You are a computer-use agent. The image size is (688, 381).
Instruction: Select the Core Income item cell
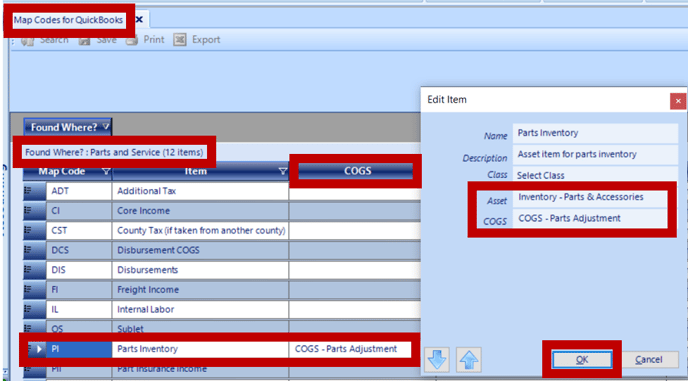pos(201,211)
